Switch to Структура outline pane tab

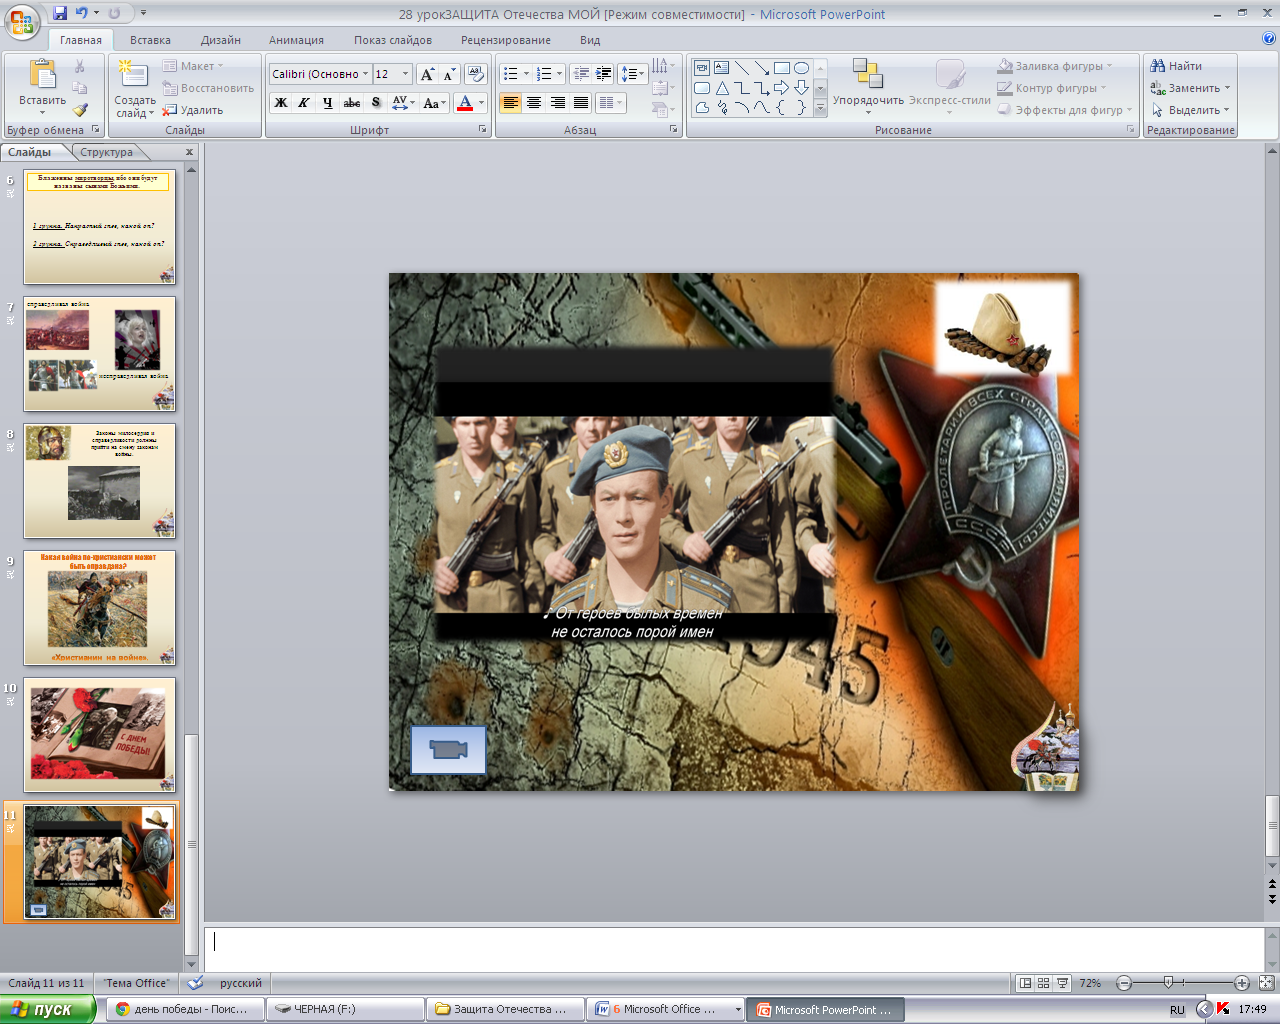pyautogui.click(x=107, y=152)
